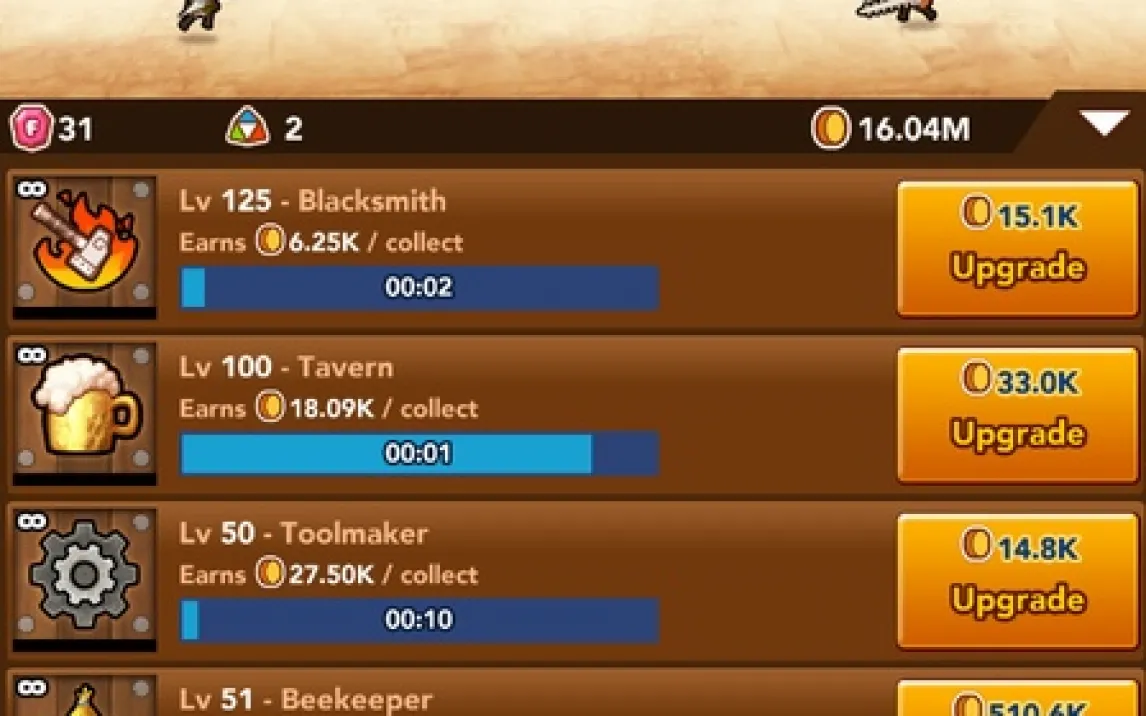1146x716 pixels.
Task: Tap the pink gem currency icon
Action: 32,128
